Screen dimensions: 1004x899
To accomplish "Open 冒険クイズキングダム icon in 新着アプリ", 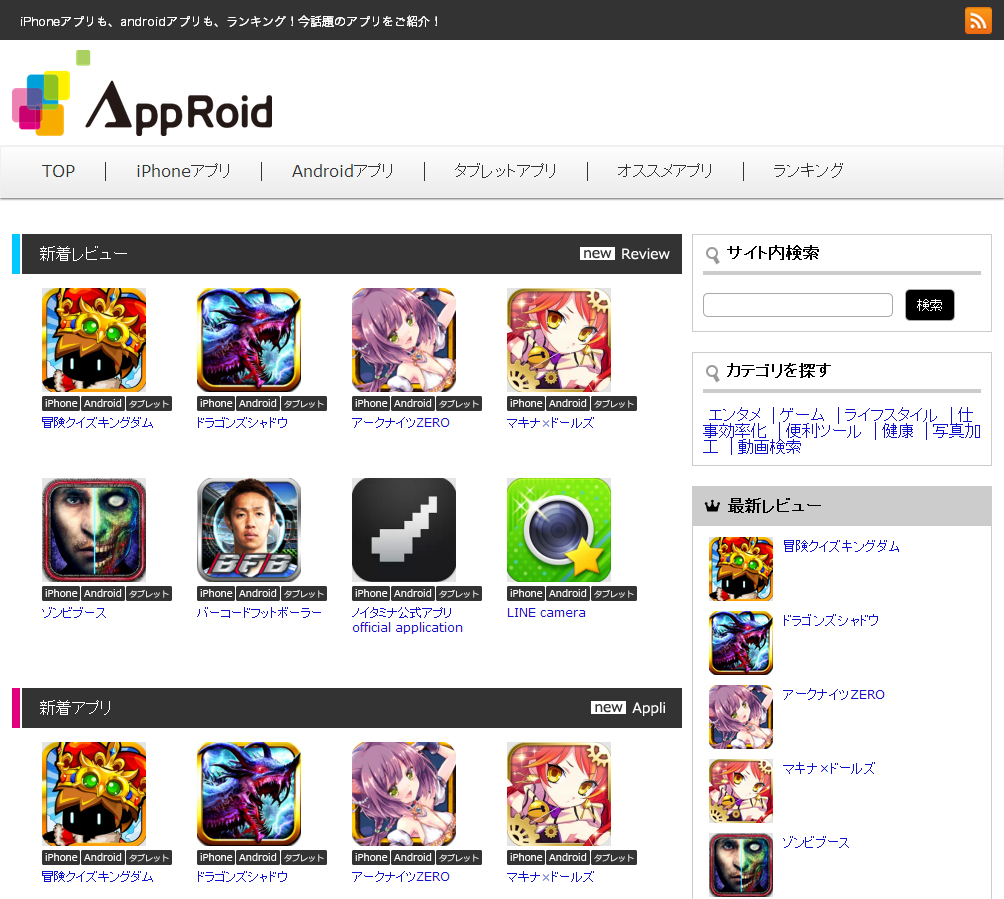I will [94, 794].
